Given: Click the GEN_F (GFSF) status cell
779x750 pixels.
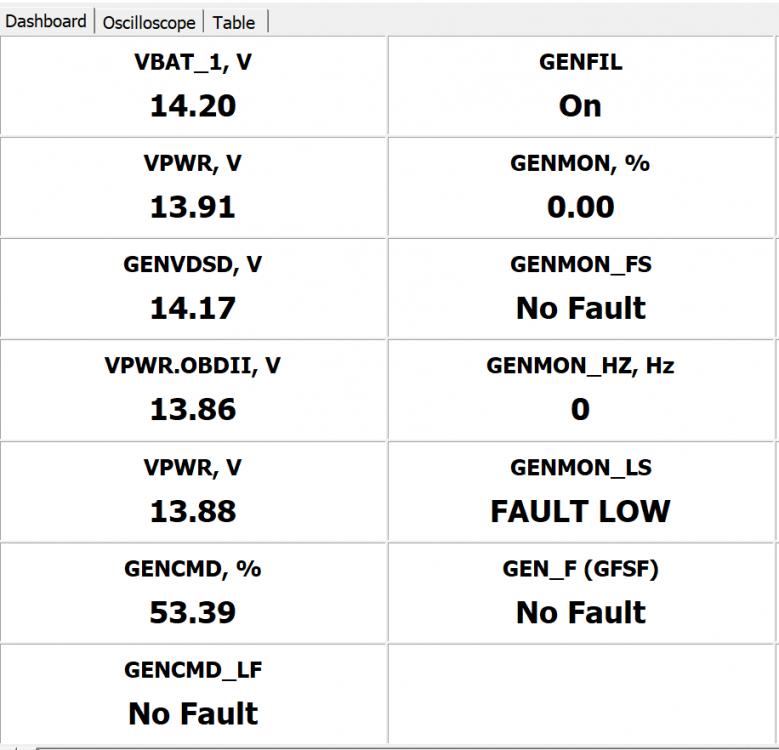Looking at the screenshot, I should tap(581, 593).
